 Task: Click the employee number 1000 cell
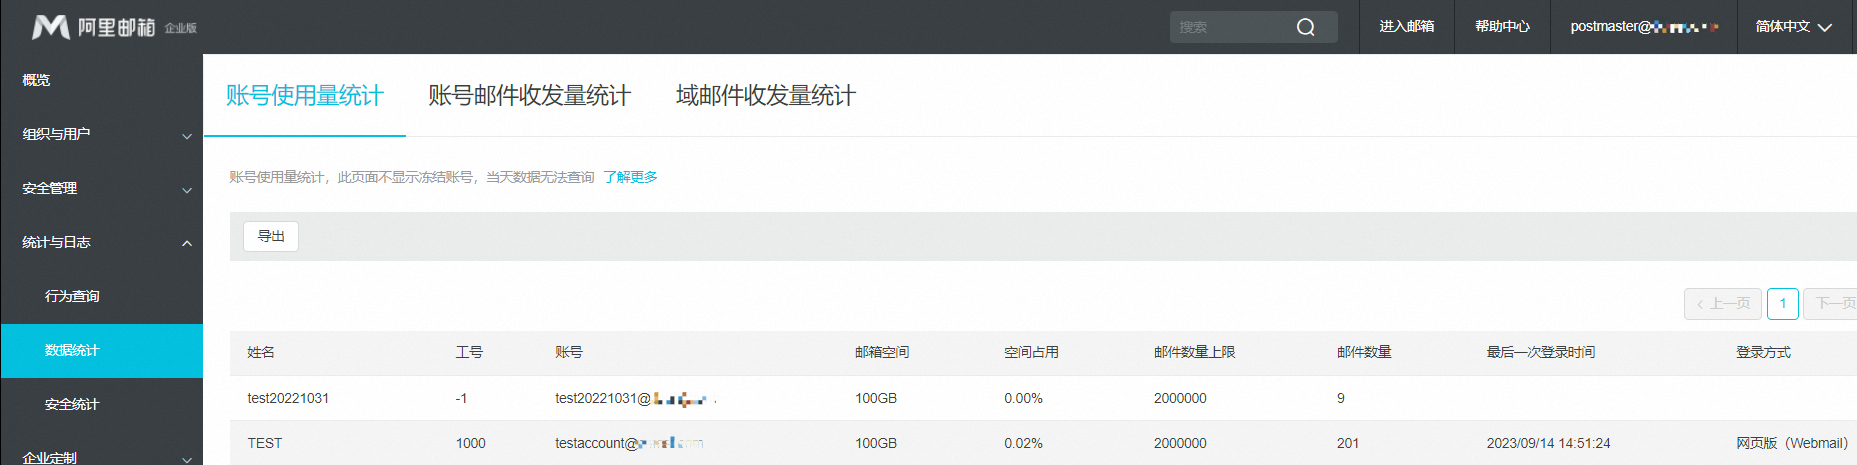click(470, 443)
